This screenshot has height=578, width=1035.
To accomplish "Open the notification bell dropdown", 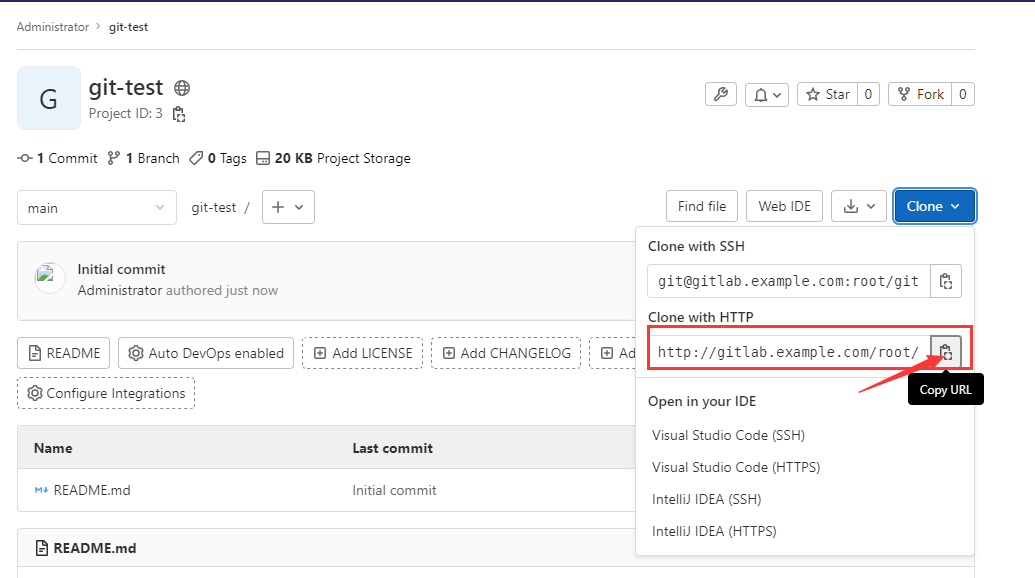I will [x=767, y=94].
